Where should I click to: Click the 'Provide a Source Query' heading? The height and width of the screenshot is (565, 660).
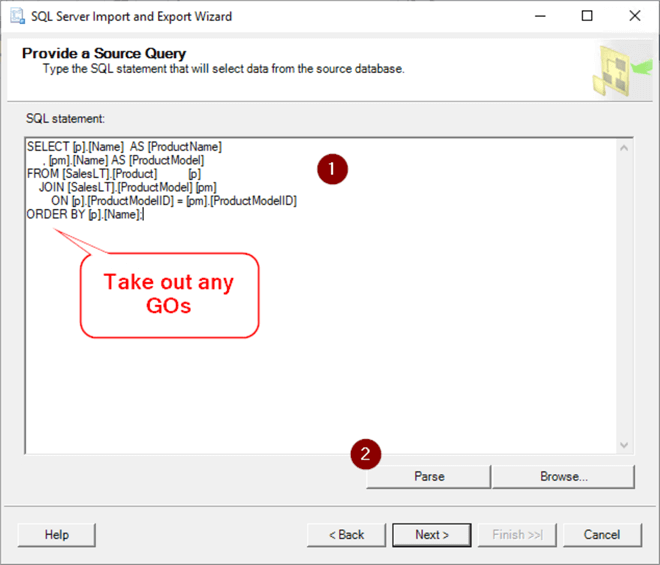tap(104, 53)
